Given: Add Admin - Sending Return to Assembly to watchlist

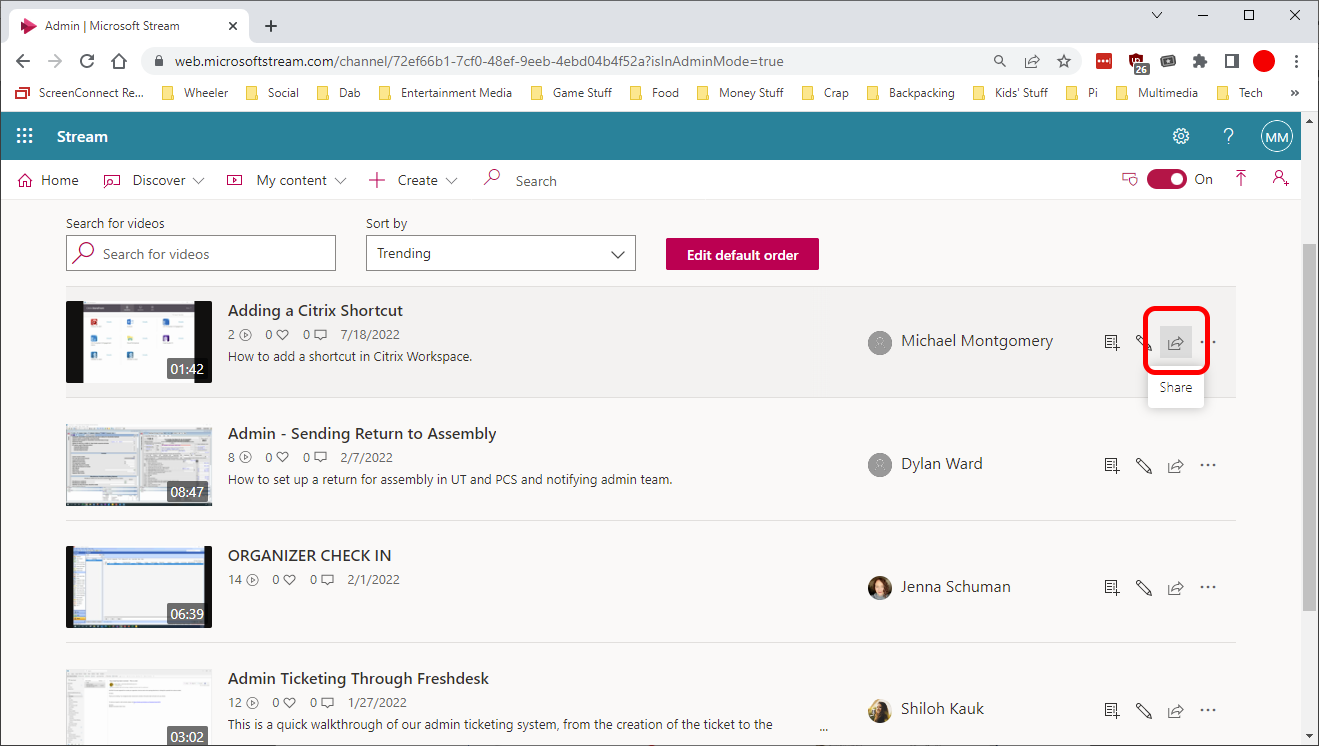Looking at the screenshot, I should click(1112, 465).
